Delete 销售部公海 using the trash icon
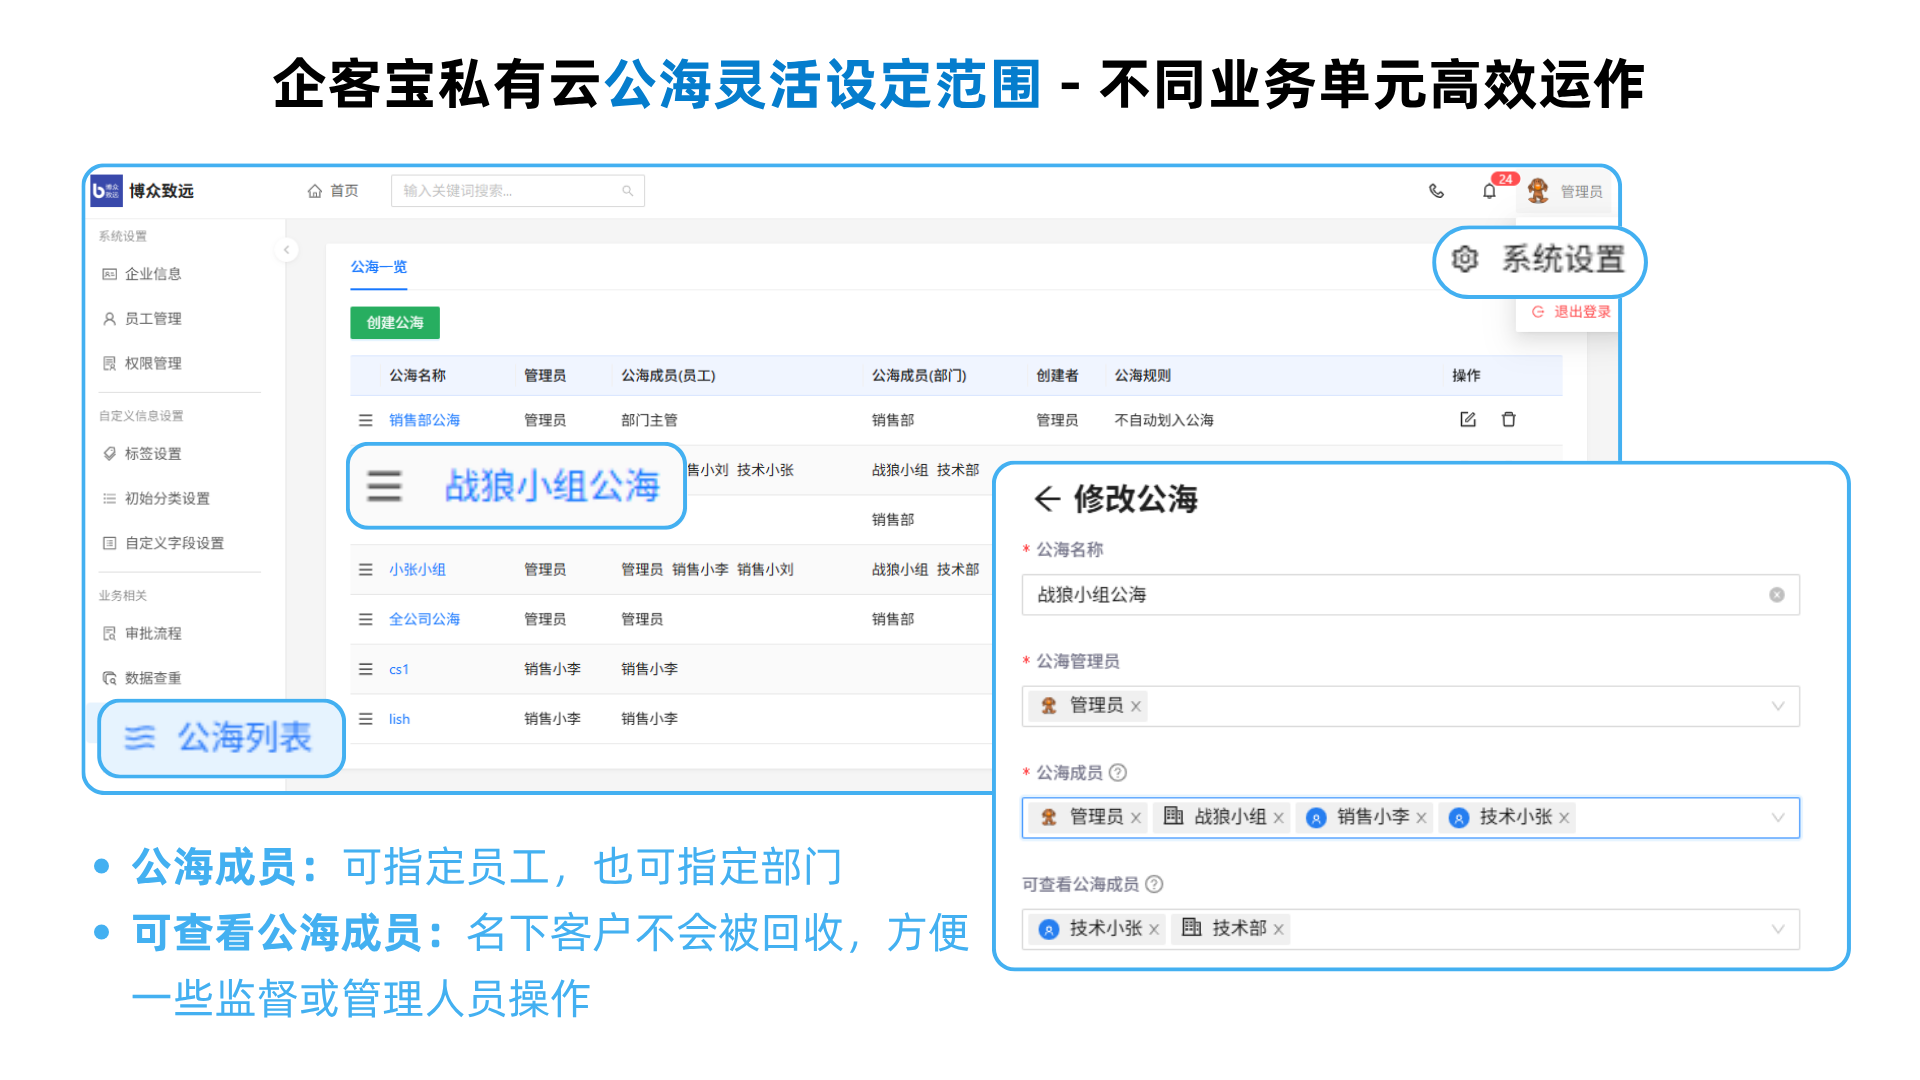 (x=1508, y=420)
